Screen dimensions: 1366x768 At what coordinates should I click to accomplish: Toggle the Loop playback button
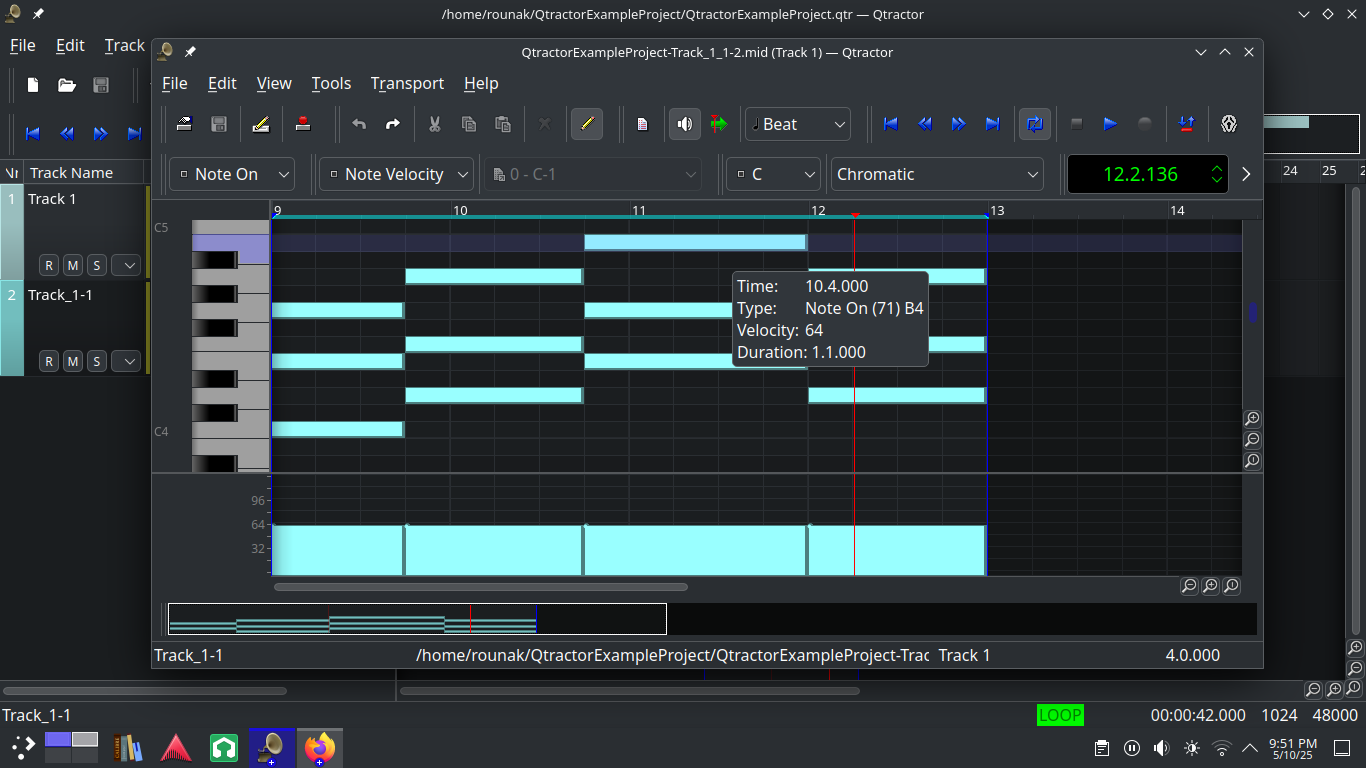[x=1035, y=124]
